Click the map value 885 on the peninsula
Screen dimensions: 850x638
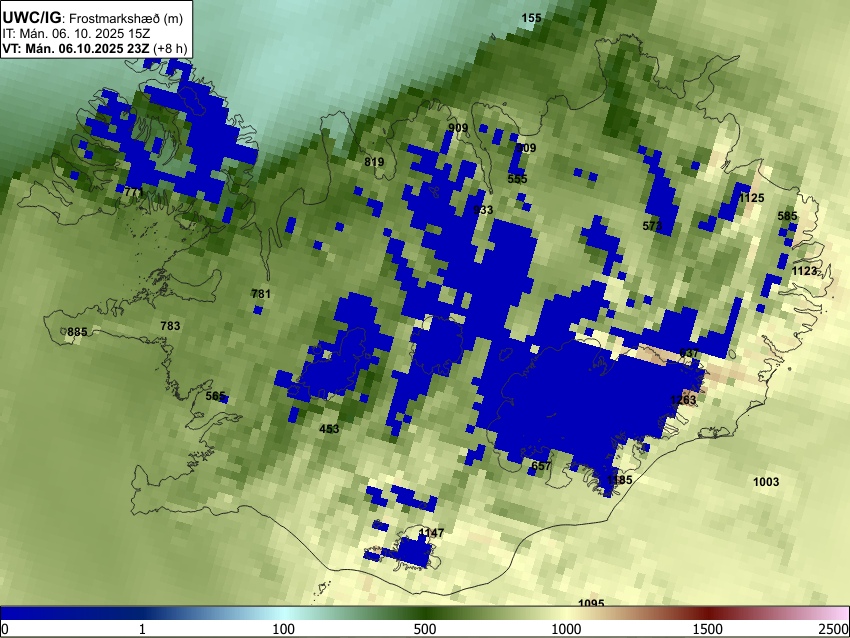pos(77,332)
